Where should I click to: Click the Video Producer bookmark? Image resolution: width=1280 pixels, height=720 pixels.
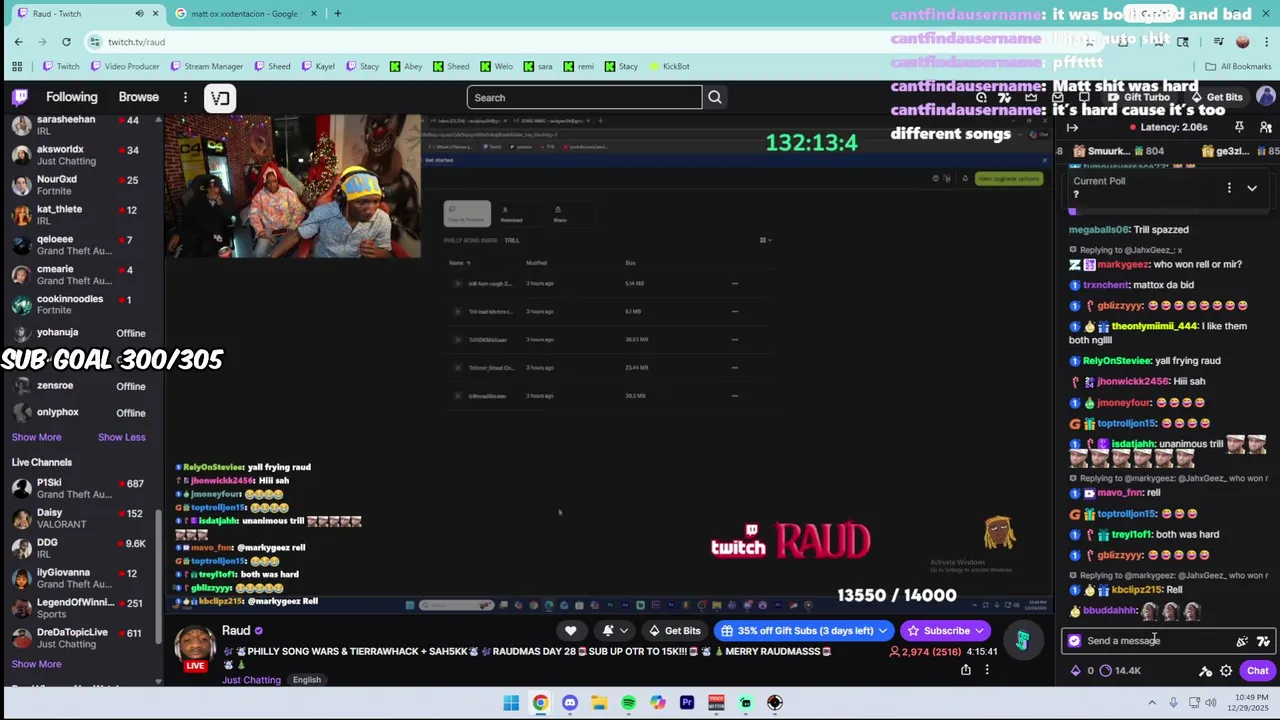click(x=125, y=66)
